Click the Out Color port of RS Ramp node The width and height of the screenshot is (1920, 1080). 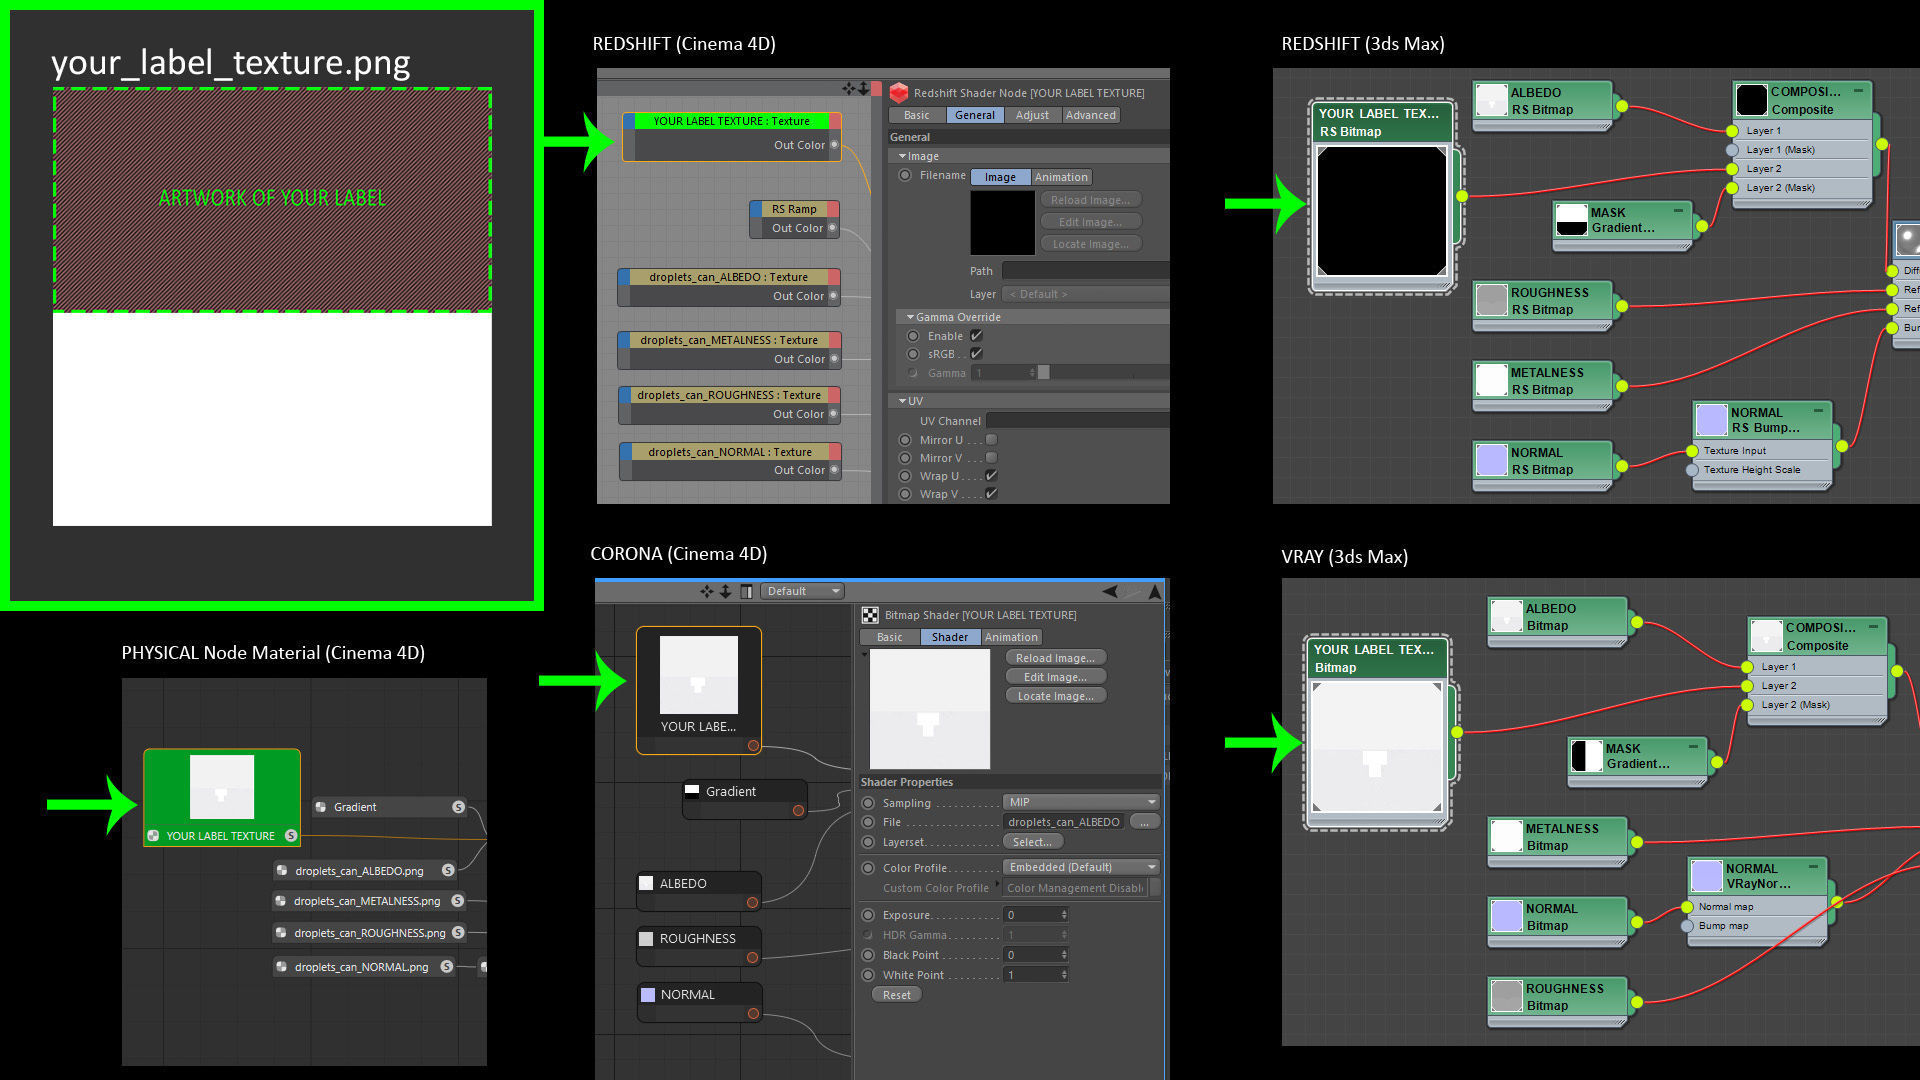pyautogui.click(x=833, y=228)
